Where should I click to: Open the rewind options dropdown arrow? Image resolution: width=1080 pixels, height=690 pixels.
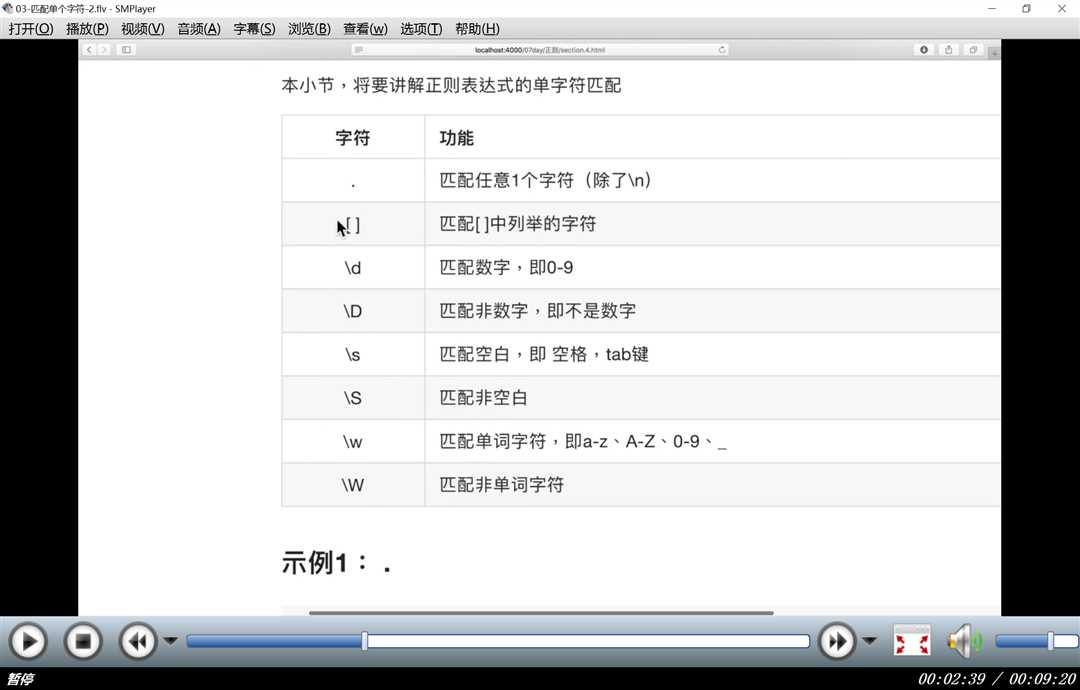170,641
